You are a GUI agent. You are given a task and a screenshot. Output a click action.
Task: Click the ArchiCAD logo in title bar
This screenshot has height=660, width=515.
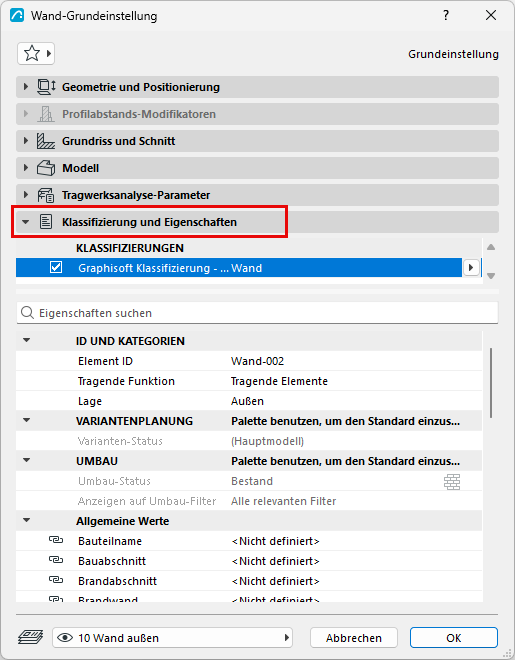(17, 16)
